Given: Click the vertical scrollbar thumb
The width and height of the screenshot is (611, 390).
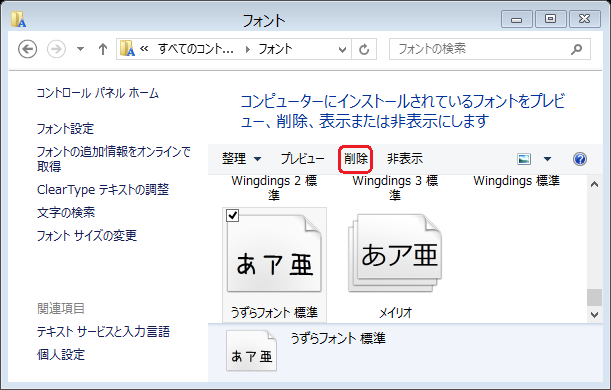Looking at the screenshot, I should tap(594, 298).
